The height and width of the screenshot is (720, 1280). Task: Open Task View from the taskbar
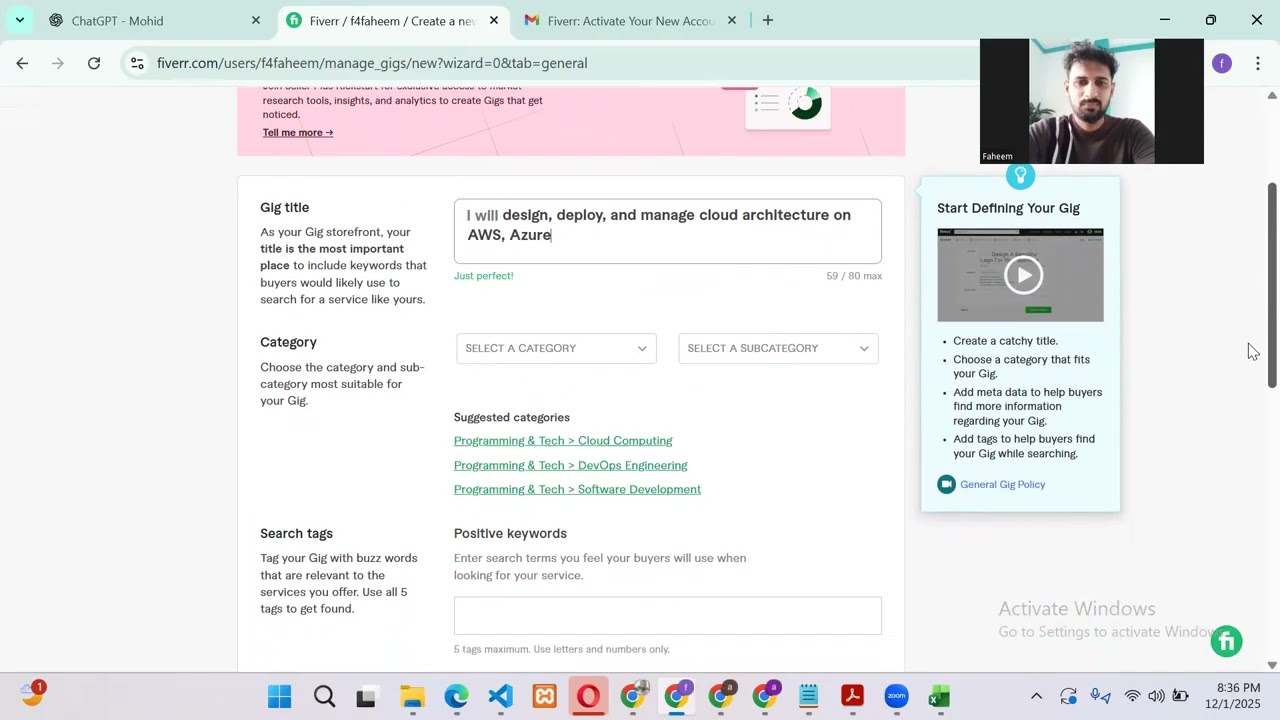coord(366,697)
